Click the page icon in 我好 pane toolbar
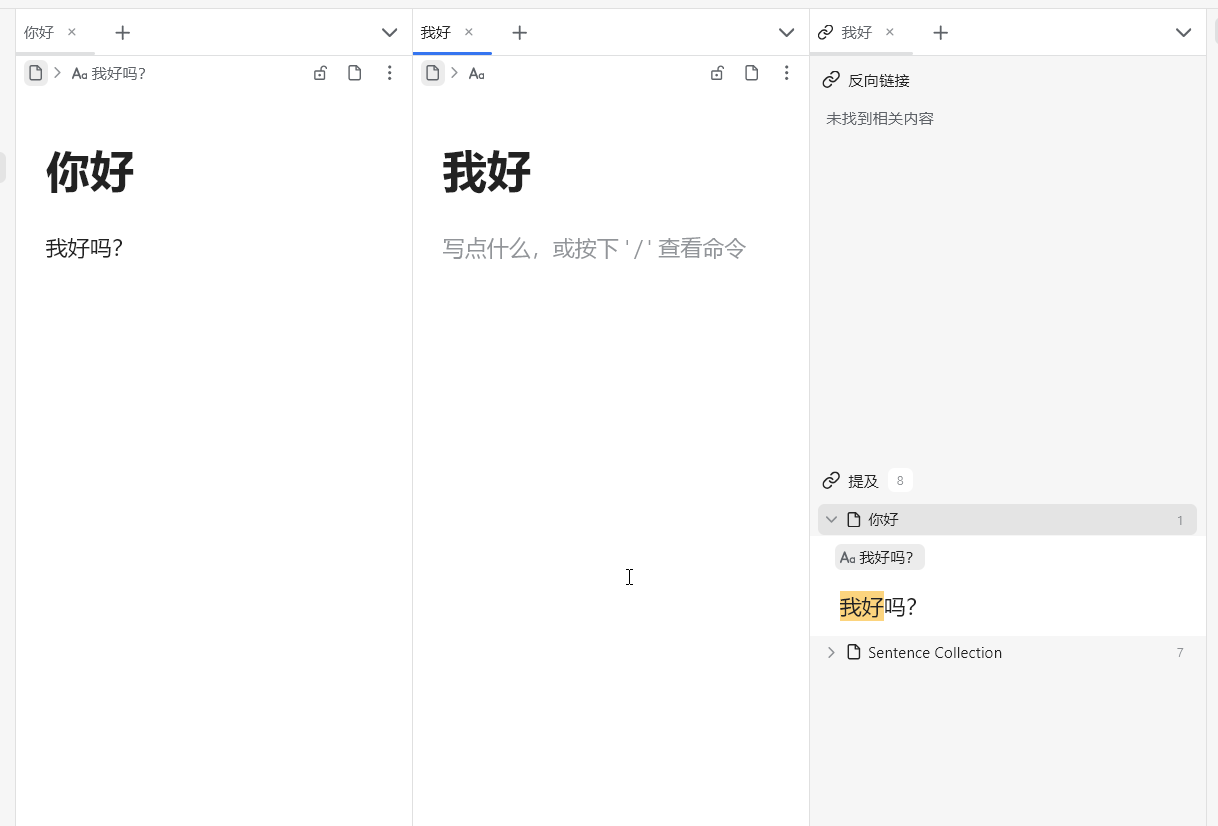 [x=751, y=73]
